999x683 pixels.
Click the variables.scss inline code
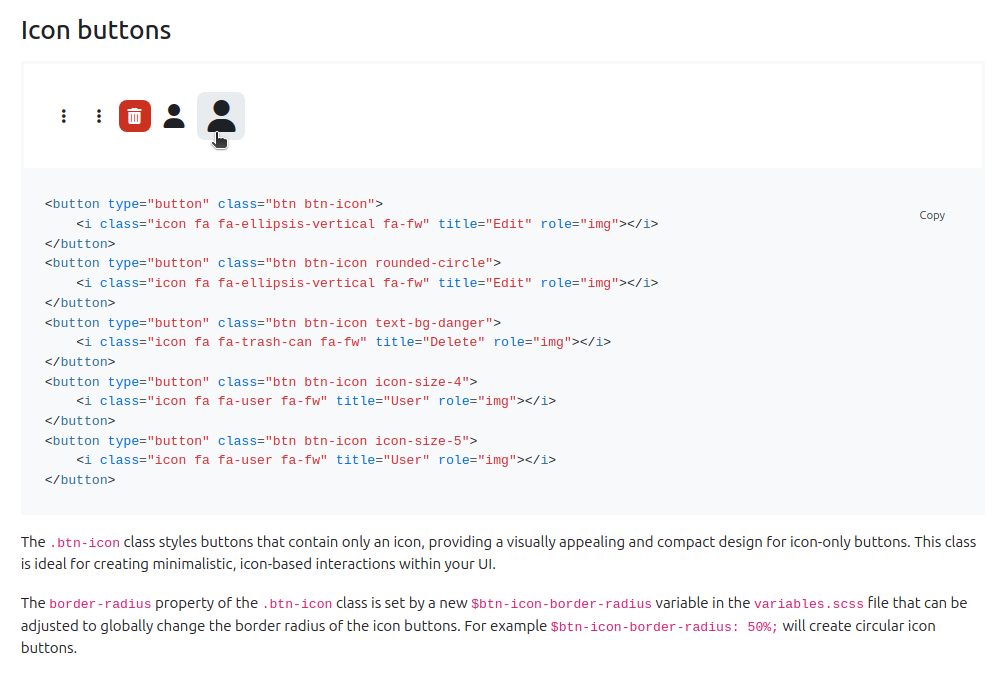[809, 604]
